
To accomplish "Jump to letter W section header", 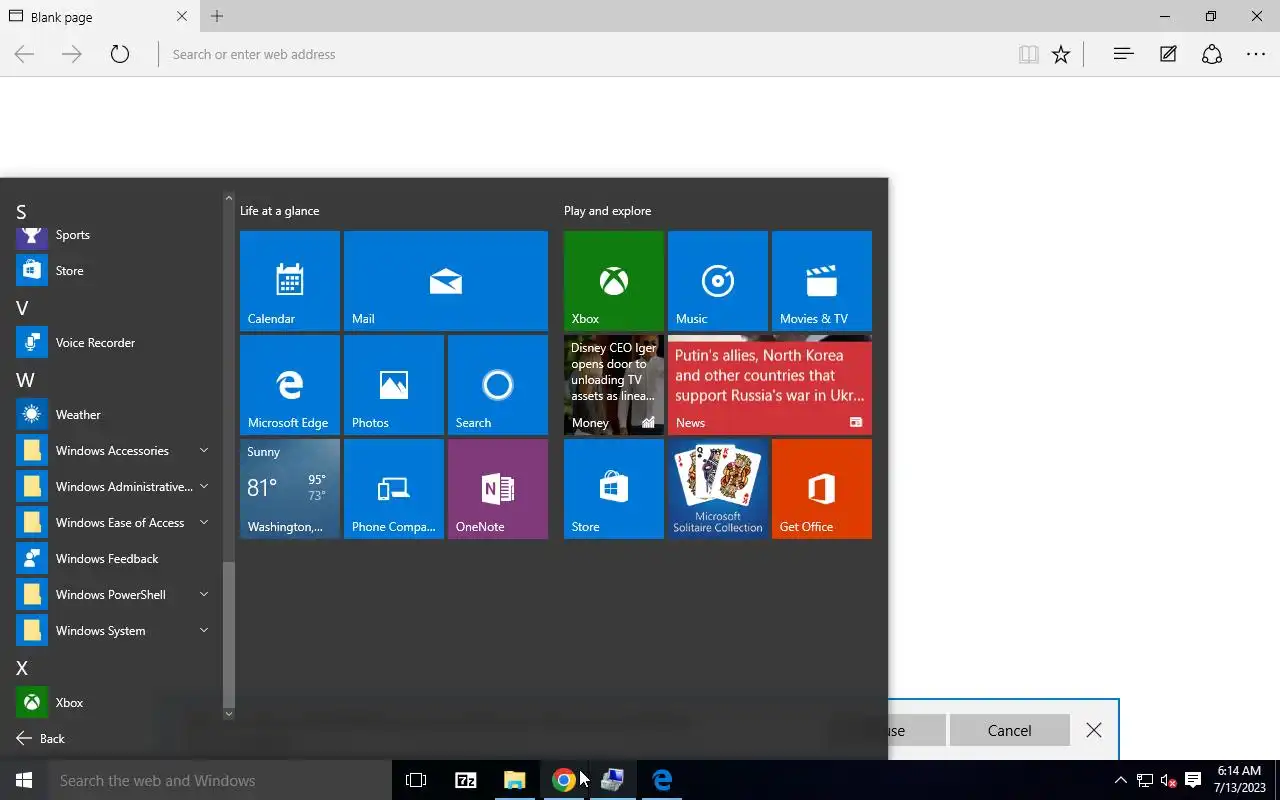I will coord(25,380).
